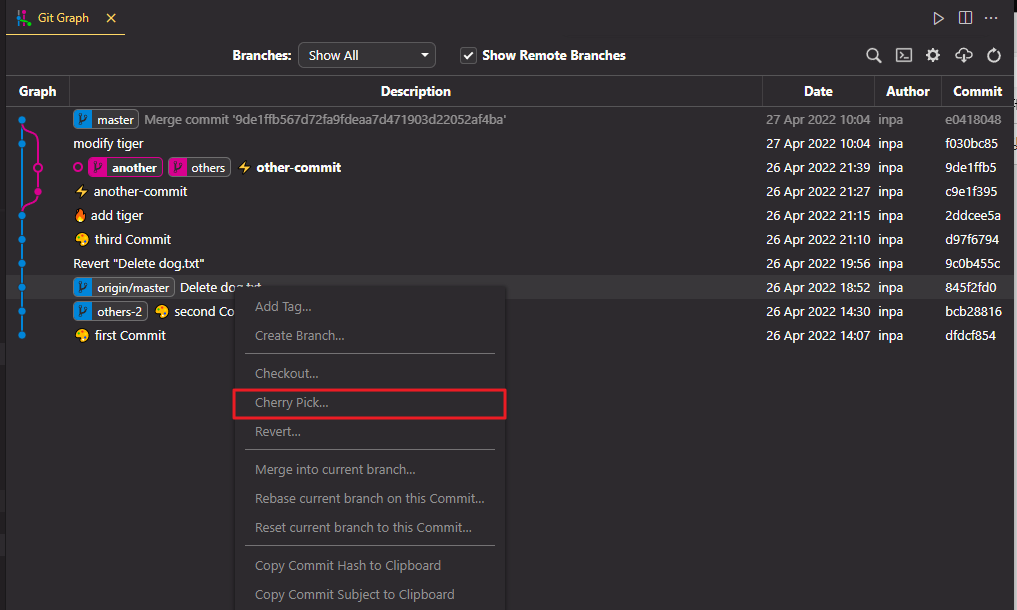Click the Author column header
Viewport: 1017px width, 610px height.
click(x=908, y=92)
